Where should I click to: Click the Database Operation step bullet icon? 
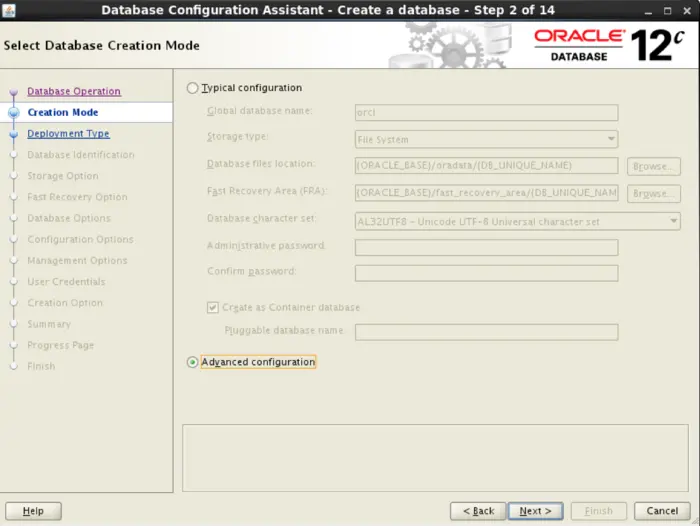[14, 92]
